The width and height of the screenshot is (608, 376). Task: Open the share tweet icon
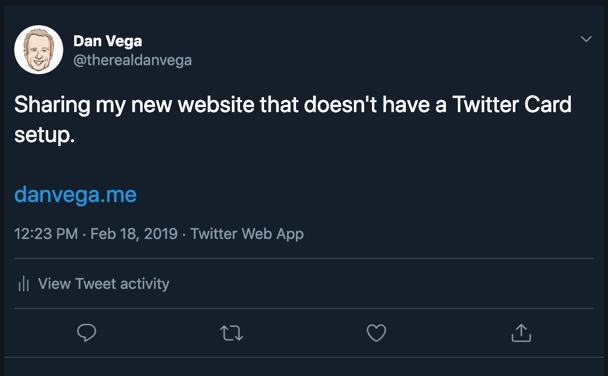click(521, 333)
